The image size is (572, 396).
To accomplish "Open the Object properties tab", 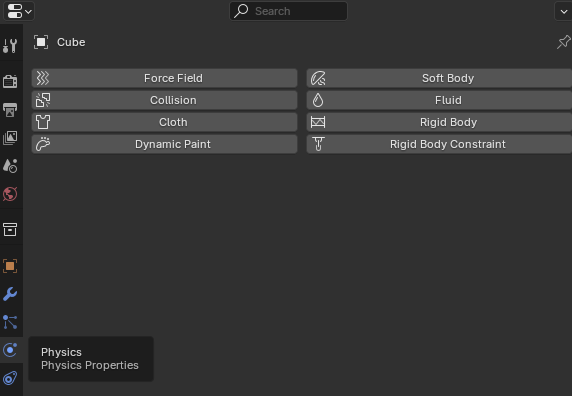I will point(10,266).
